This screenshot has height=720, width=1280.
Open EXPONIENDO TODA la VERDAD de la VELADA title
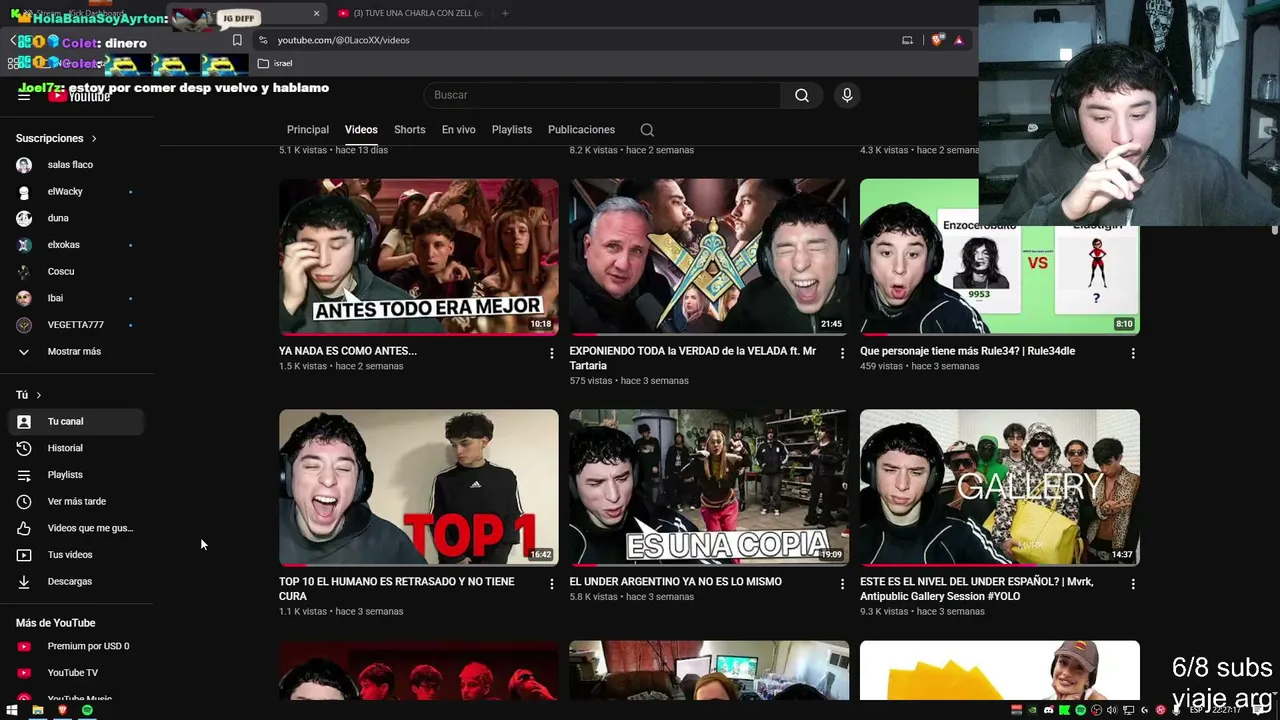pos(693,358)
